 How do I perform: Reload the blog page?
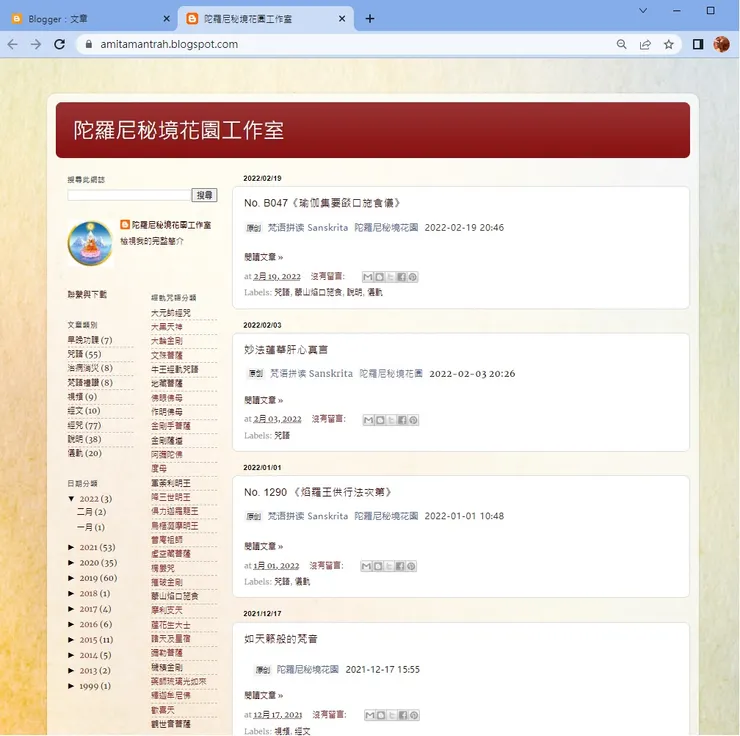click(x=59, y=44)
